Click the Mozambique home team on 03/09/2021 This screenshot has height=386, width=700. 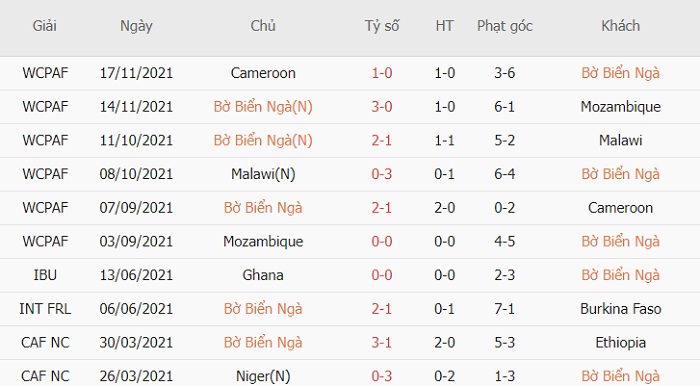click(x=263, y=241)
